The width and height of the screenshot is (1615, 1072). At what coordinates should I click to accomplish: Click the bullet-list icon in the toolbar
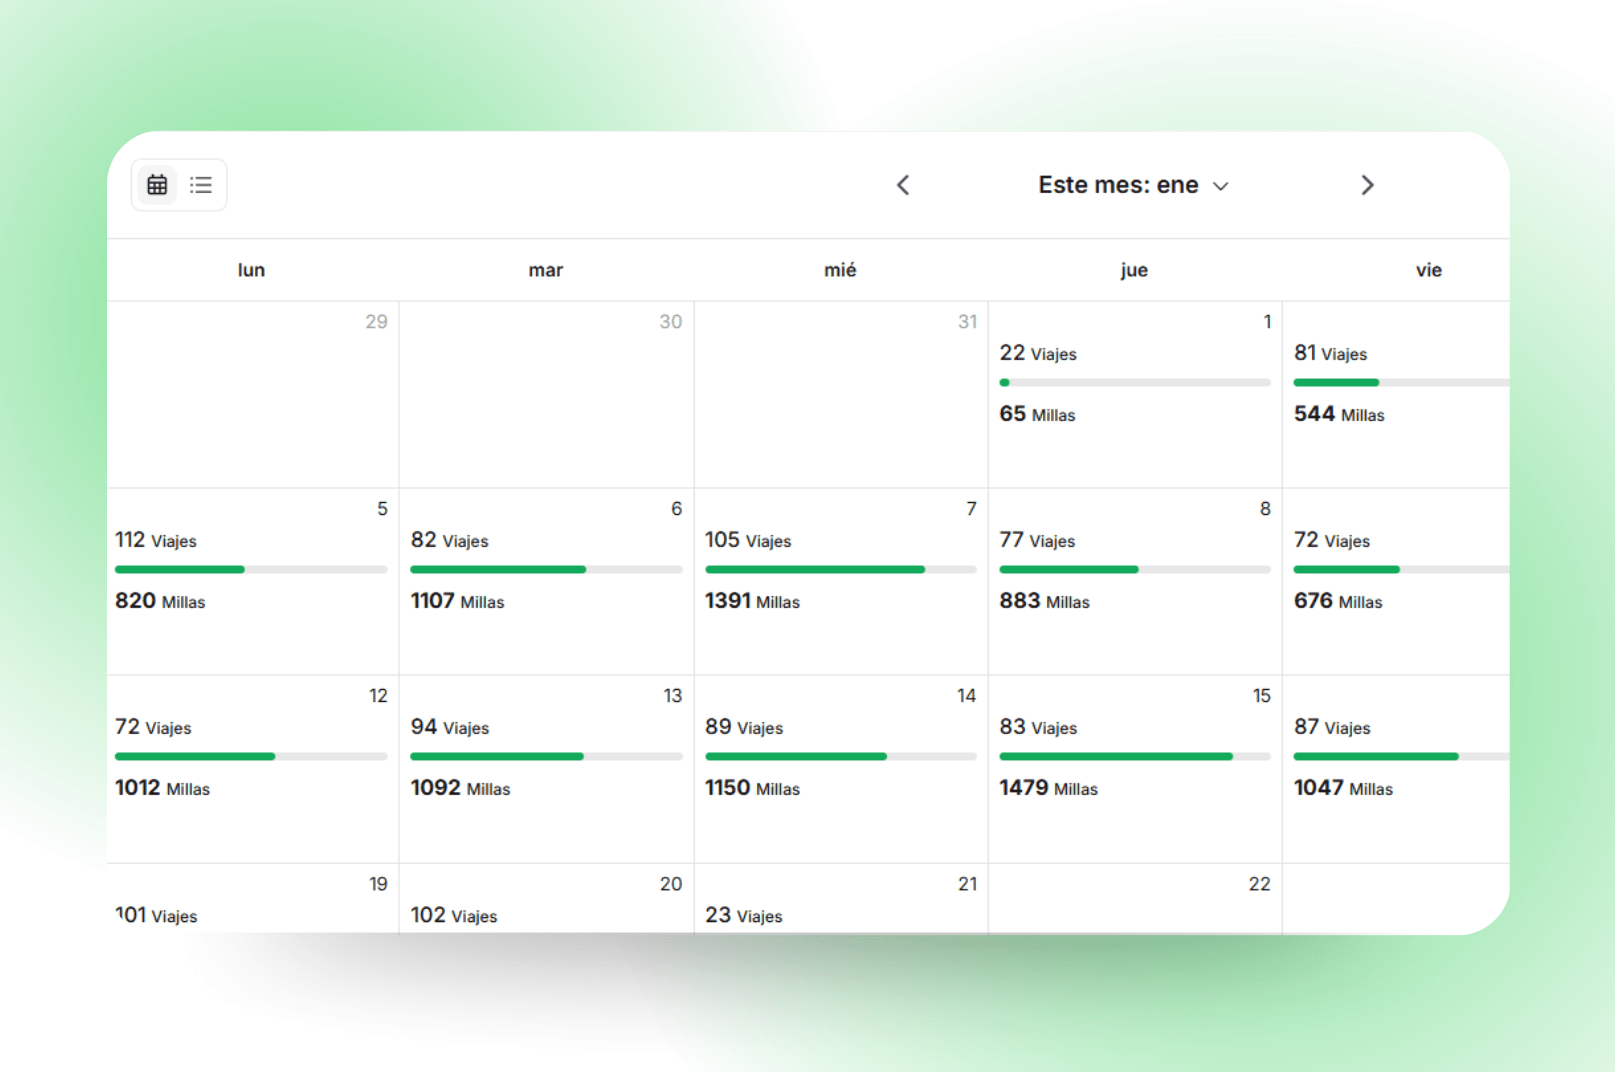click(x=201, y=184)
